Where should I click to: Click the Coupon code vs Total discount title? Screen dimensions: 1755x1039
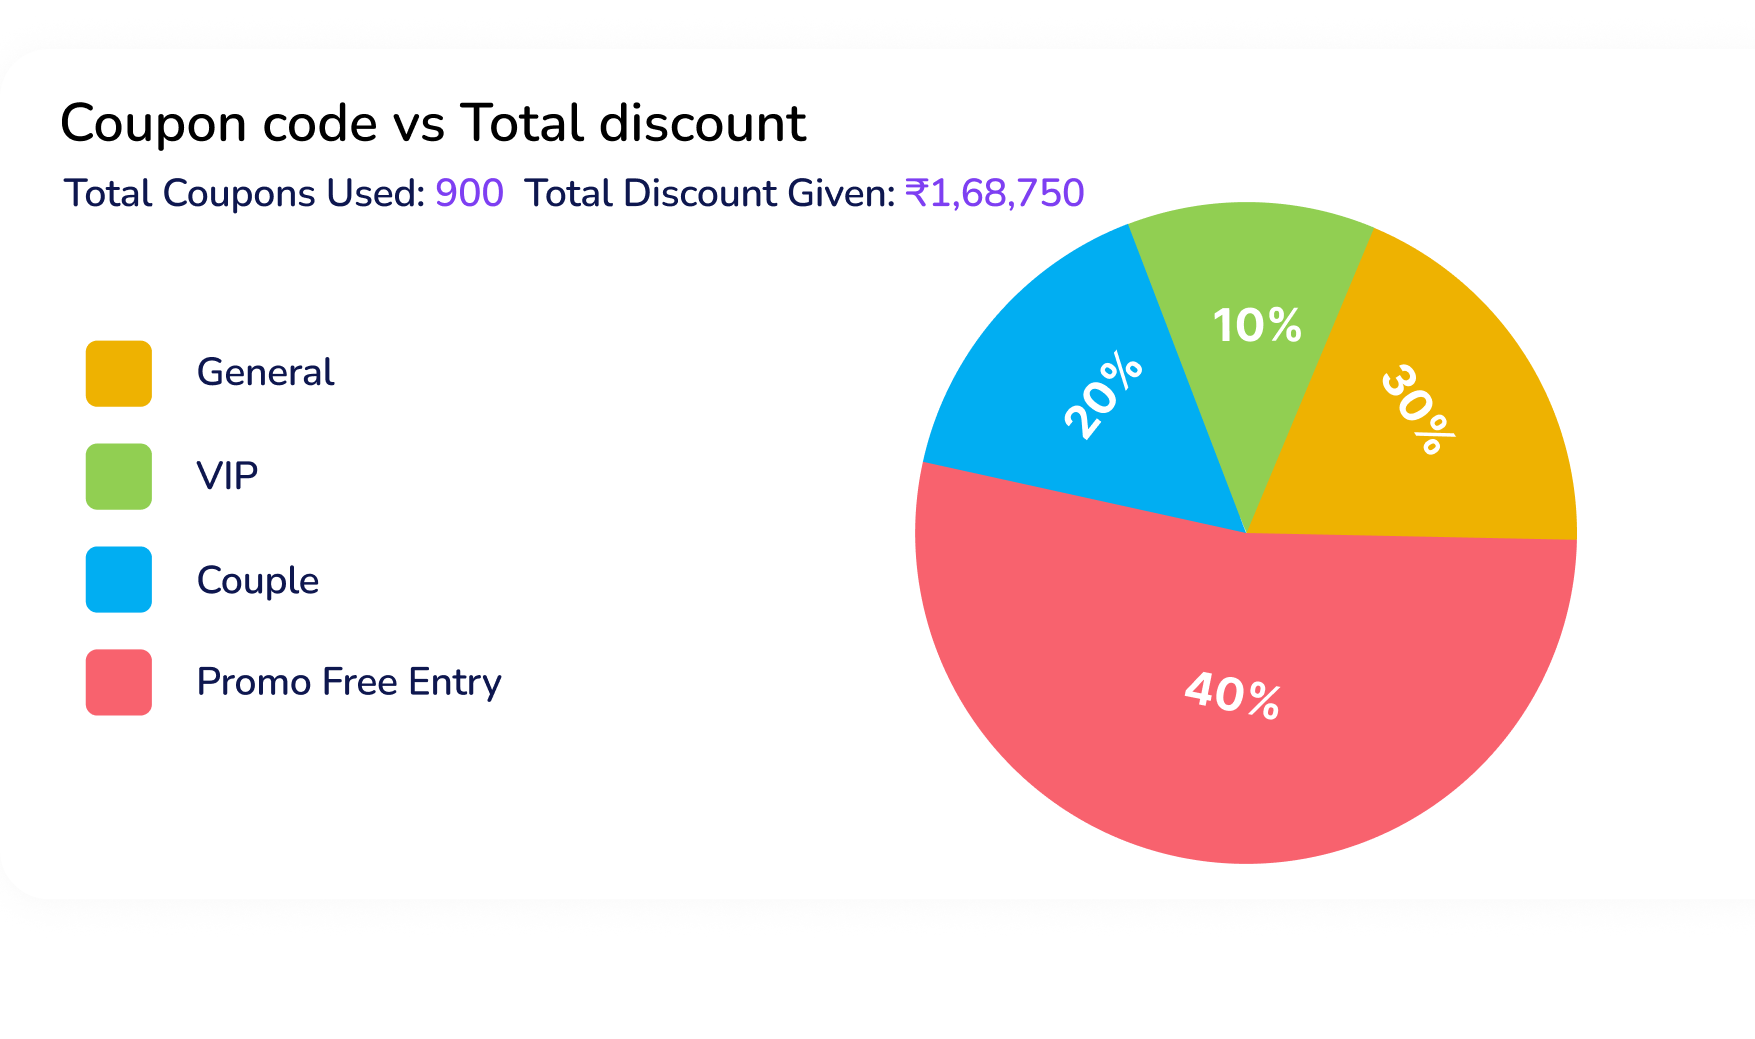point(432,124)
